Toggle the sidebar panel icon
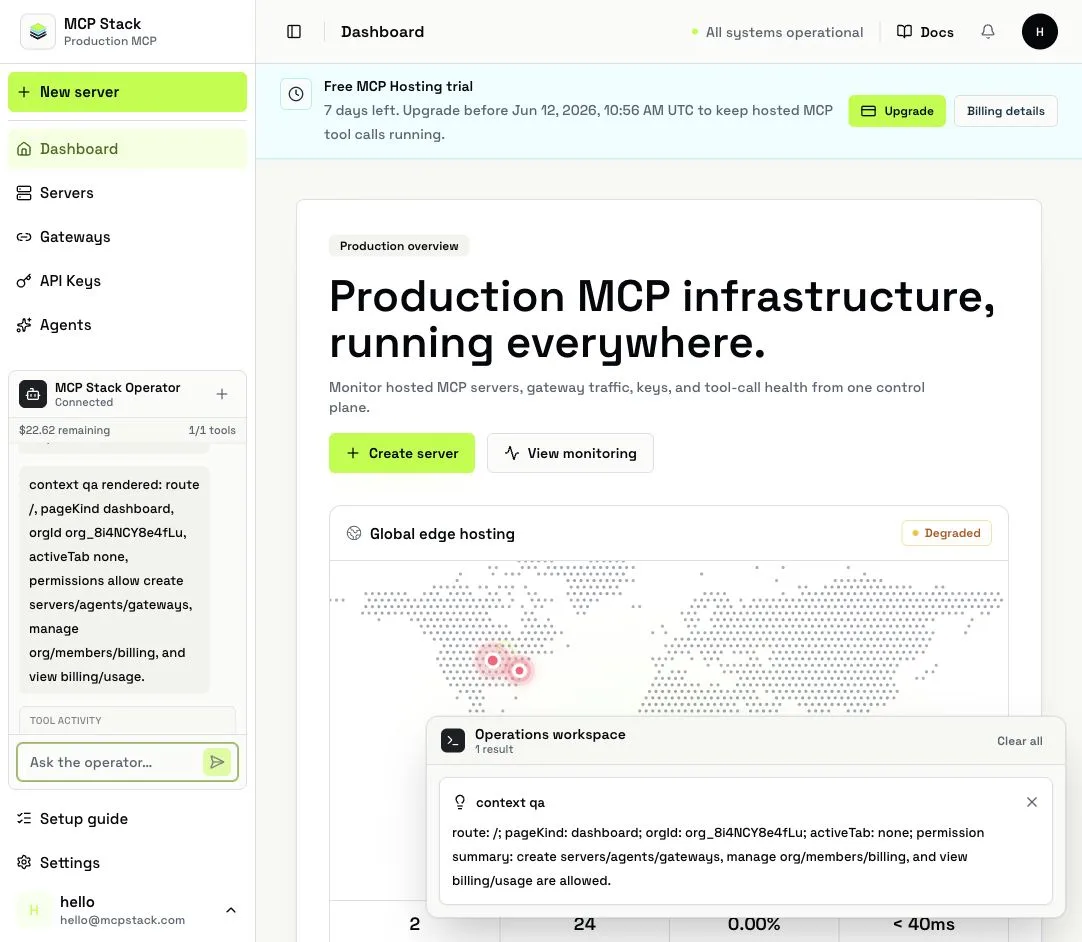Image resolution: width=1082 pixels, height=942 pixels. point(294,32)
